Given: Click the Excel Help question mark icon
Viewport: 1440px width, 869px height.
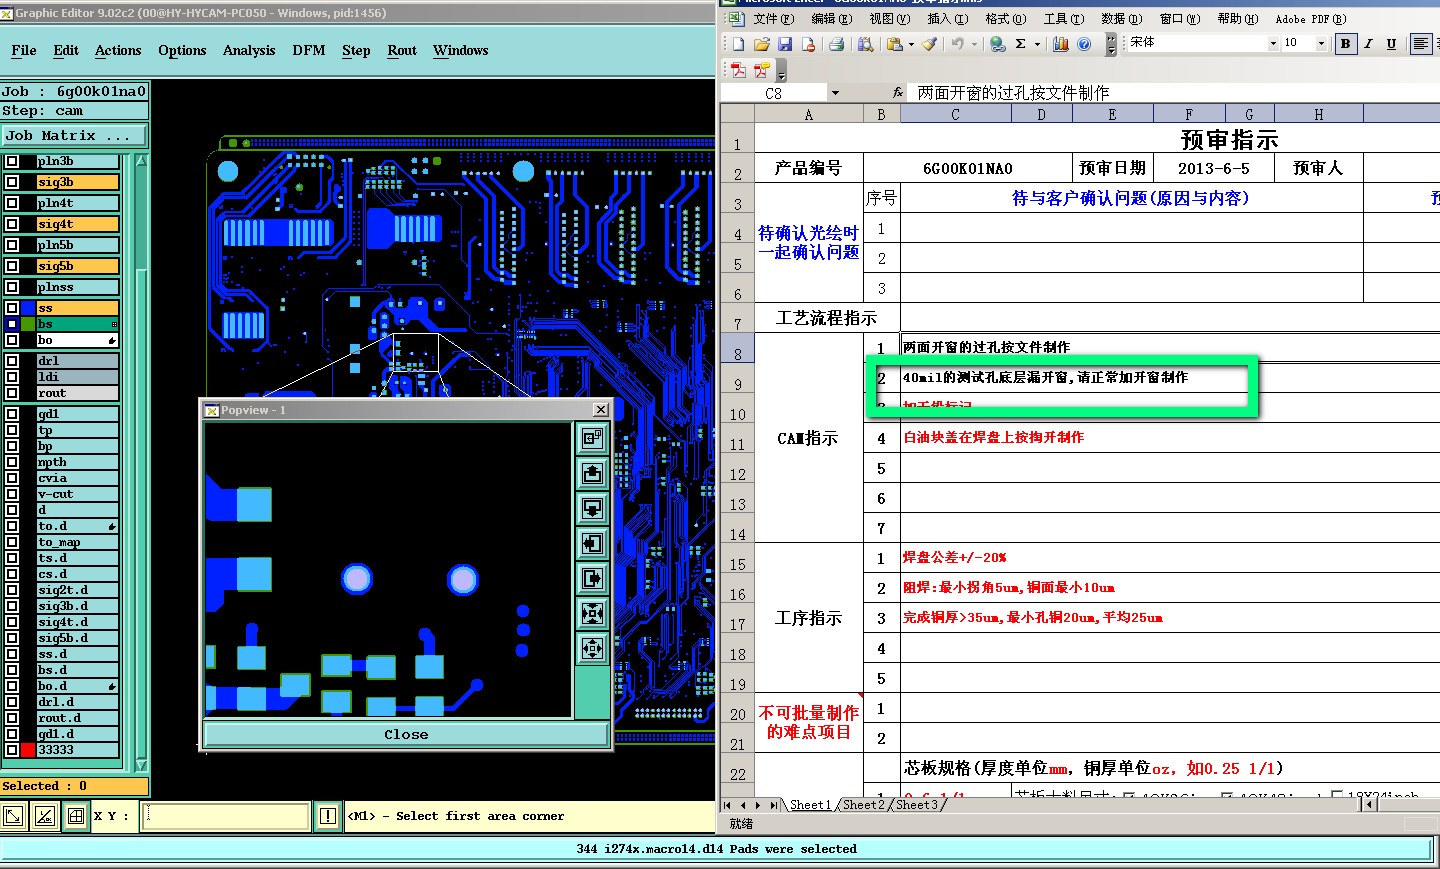Looking at the screenshot, I should tap(1084, 43).
